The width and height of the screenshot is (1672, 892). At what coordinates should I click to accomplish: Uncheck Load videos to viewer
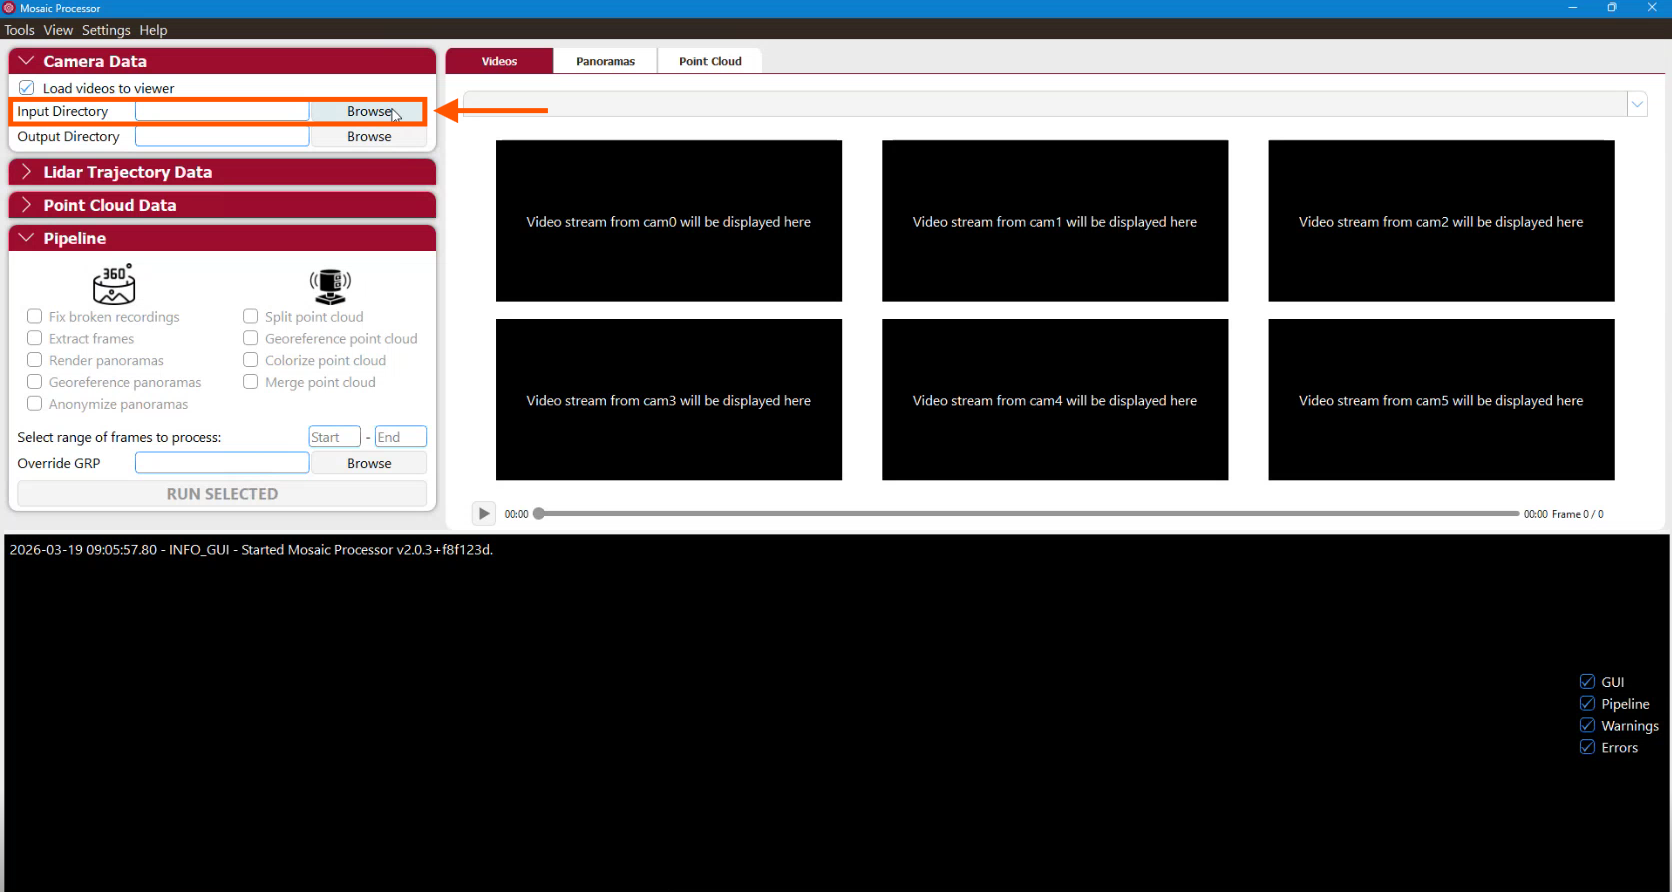(27, 88)
